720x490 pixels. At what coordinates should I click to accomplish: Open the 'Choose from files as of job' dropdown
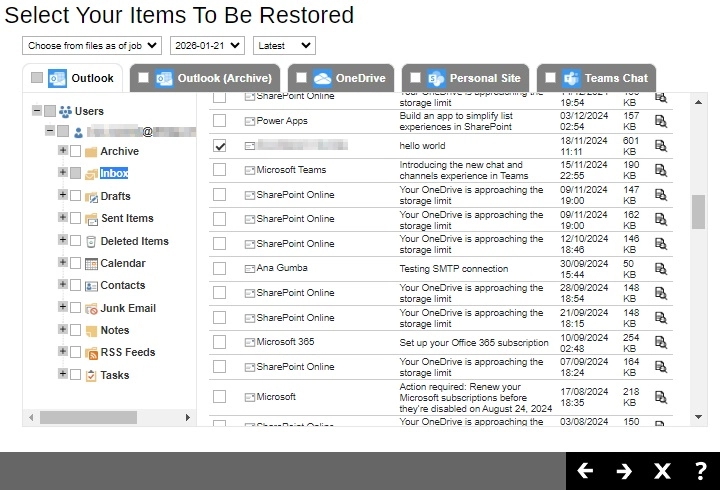[x=92, y=45]
